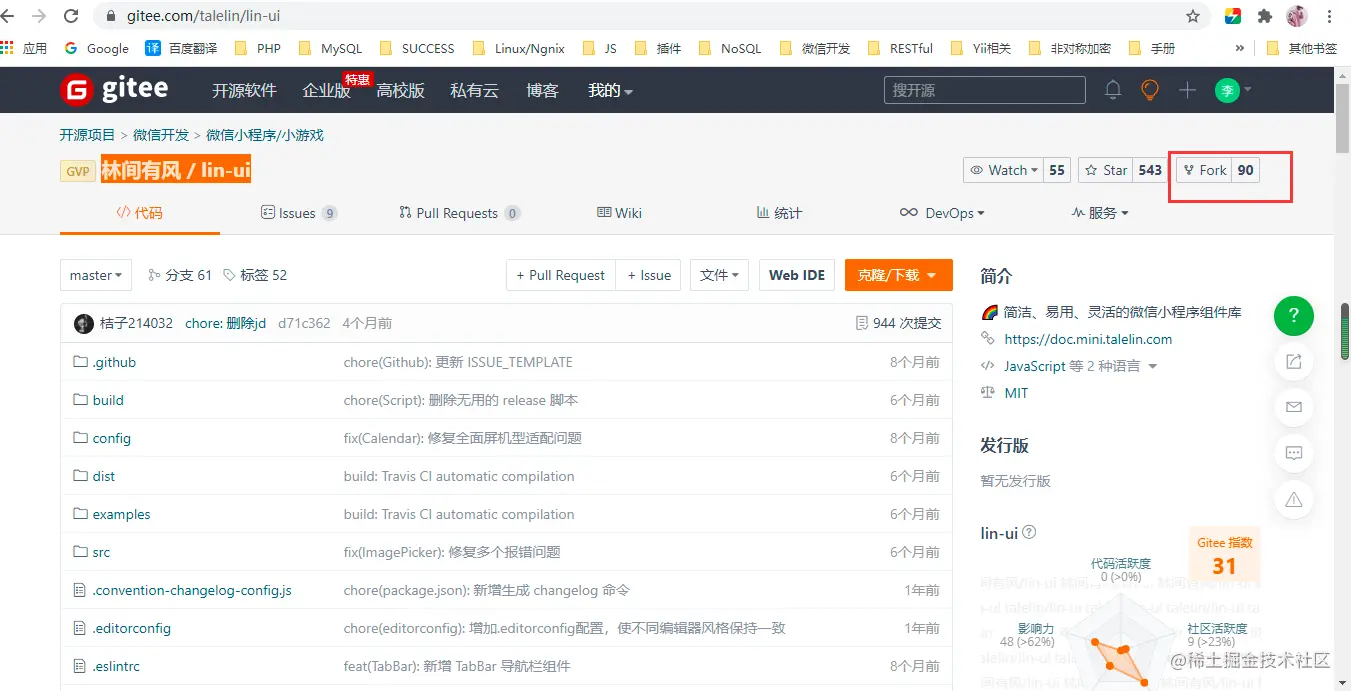The image size is (1351, 691).
Task: Click the orange lightbulb icon
Action: click(1150, 90)
